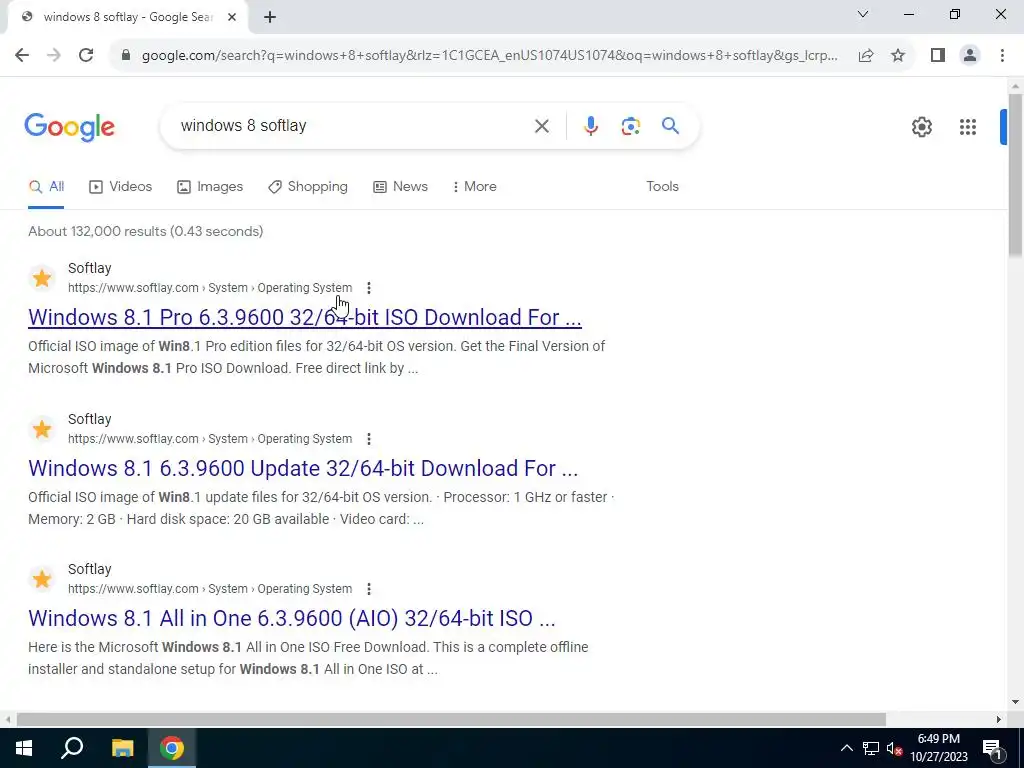
Task: Click the Chrome taskbar icon
Action: [x=172, y=748]
